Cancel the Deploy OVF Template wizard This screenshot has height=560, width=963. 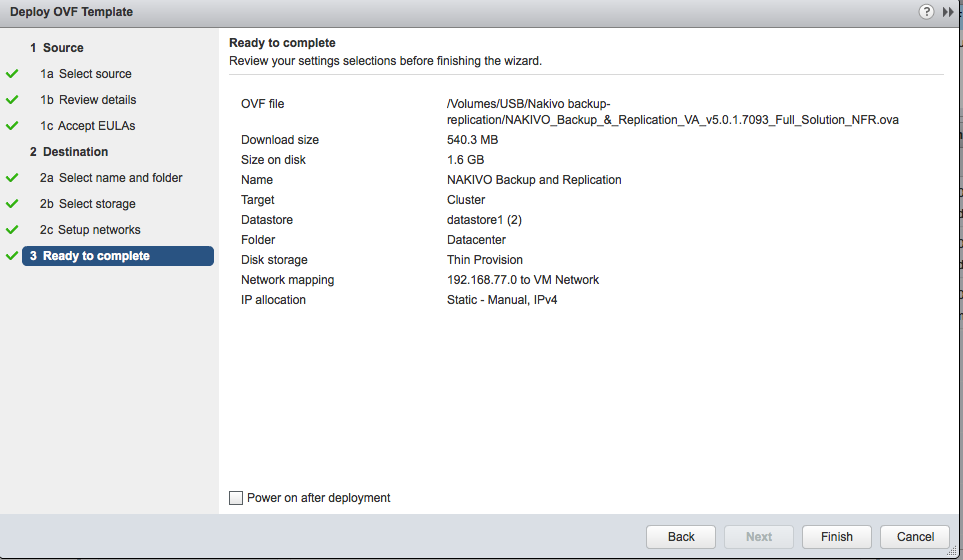click(914, 537)
